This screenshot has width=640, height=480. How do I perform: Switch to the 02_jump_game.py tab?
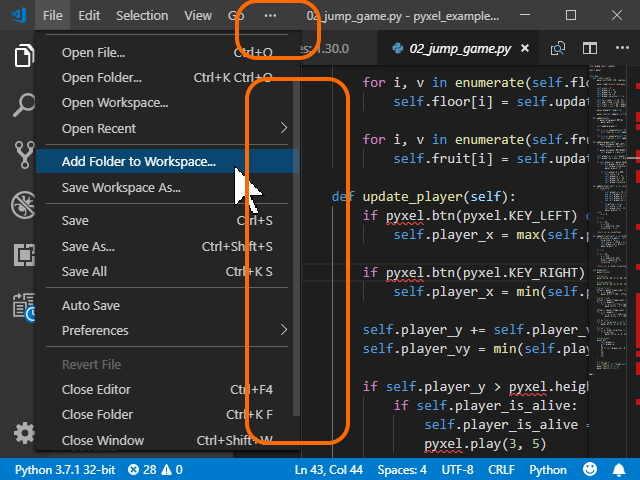pyautogui.click(x=460, y=49)
